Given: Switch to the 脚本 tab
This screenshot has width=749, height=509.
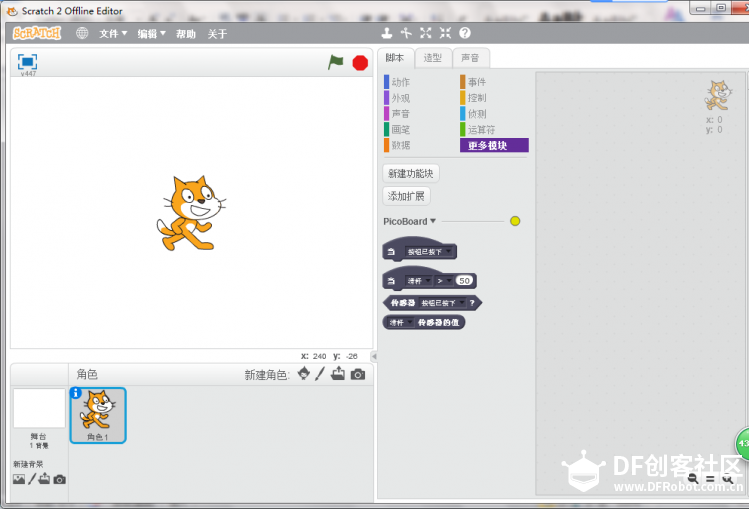Looking at the screenshot, I should click(x=395, y=58).
